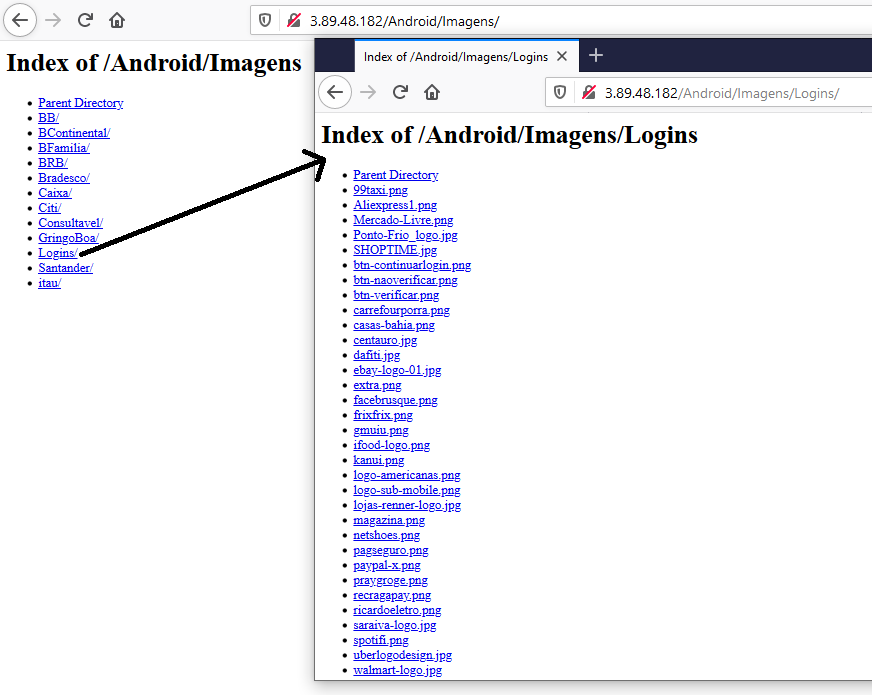Open Parent Directory in the Logins listing

pos(395,175)
